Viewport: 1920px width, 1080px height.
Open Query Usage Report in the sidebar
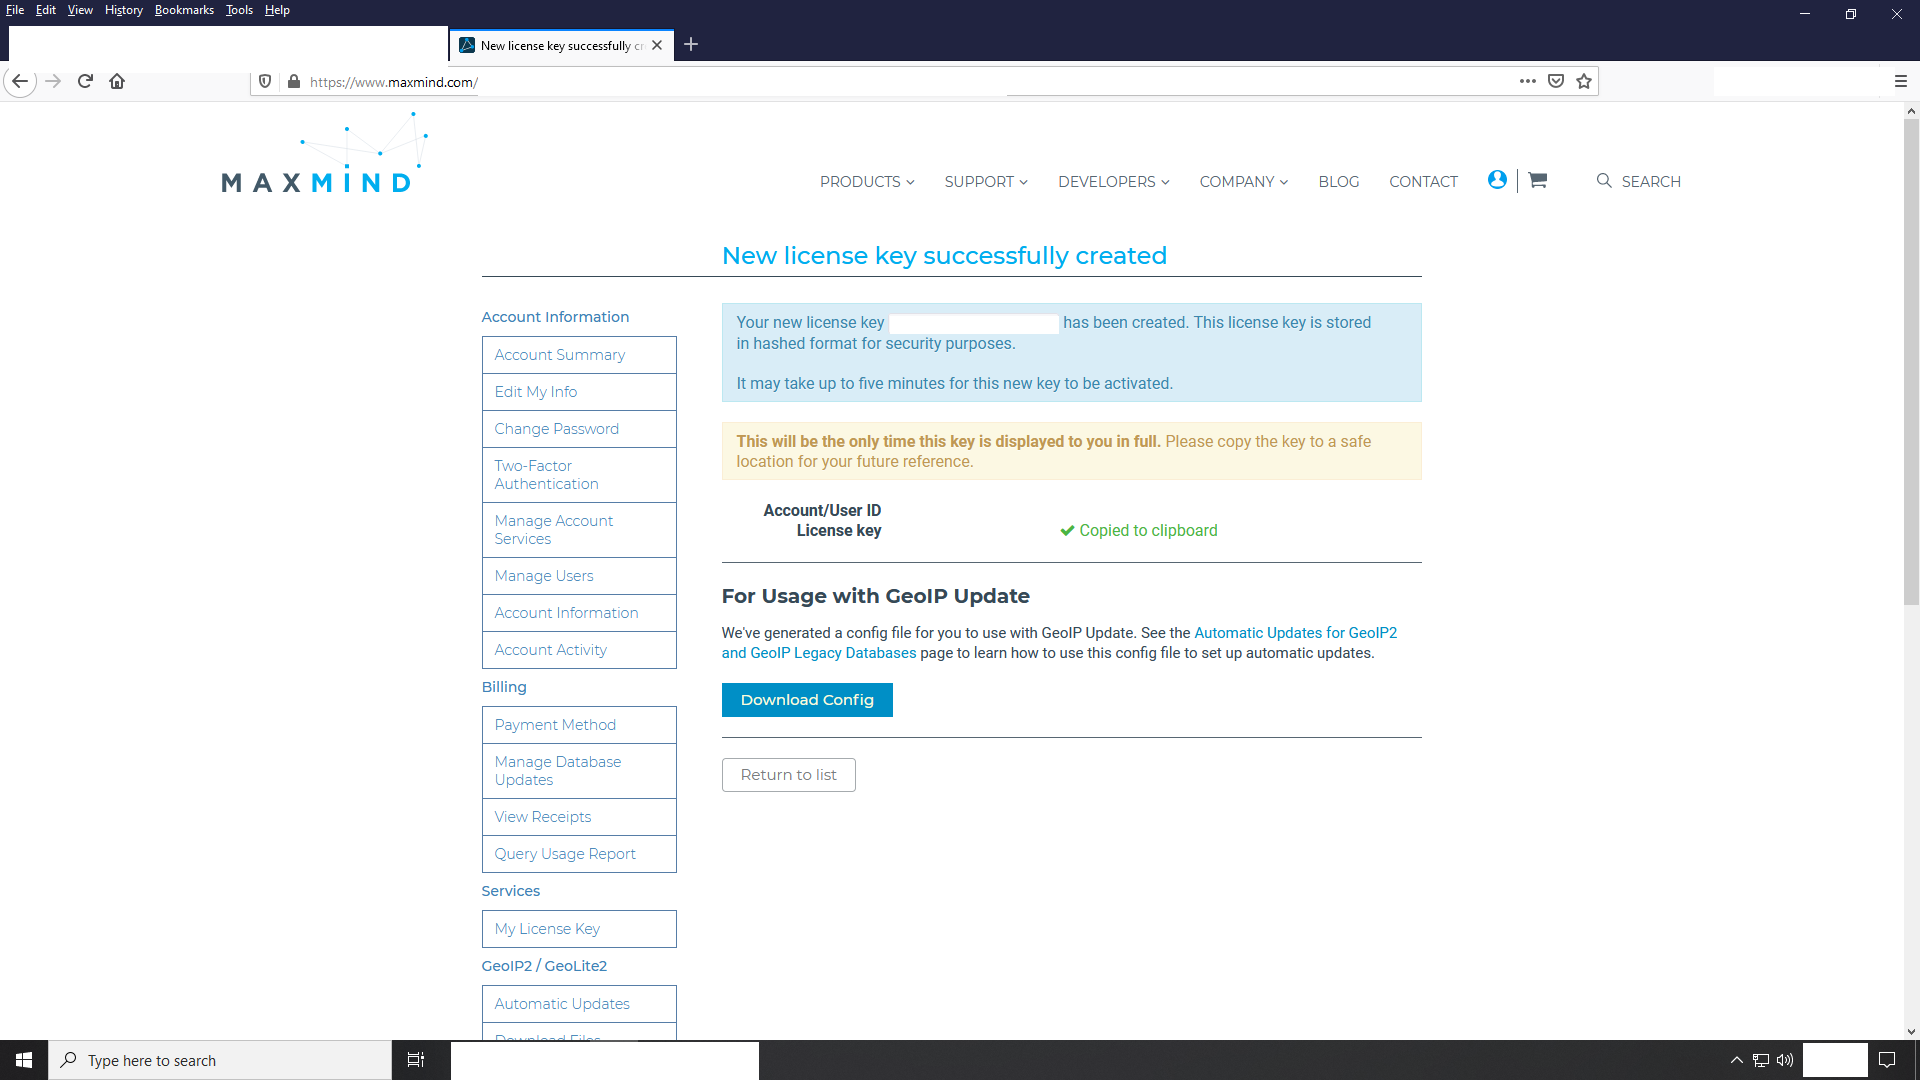pyautogui.click(x=579, y=854)
